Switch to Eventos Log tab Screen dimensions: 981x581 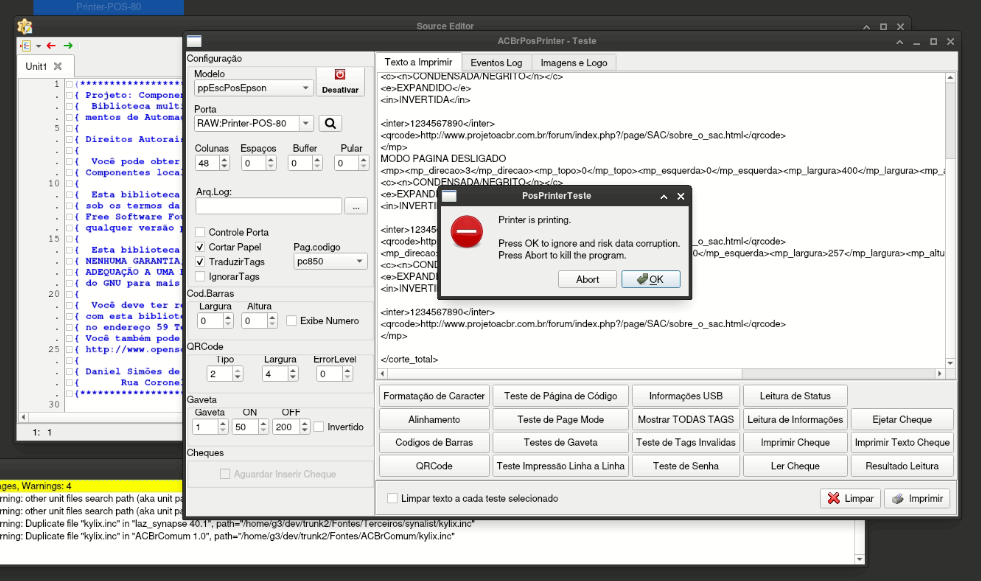[496, 63]
